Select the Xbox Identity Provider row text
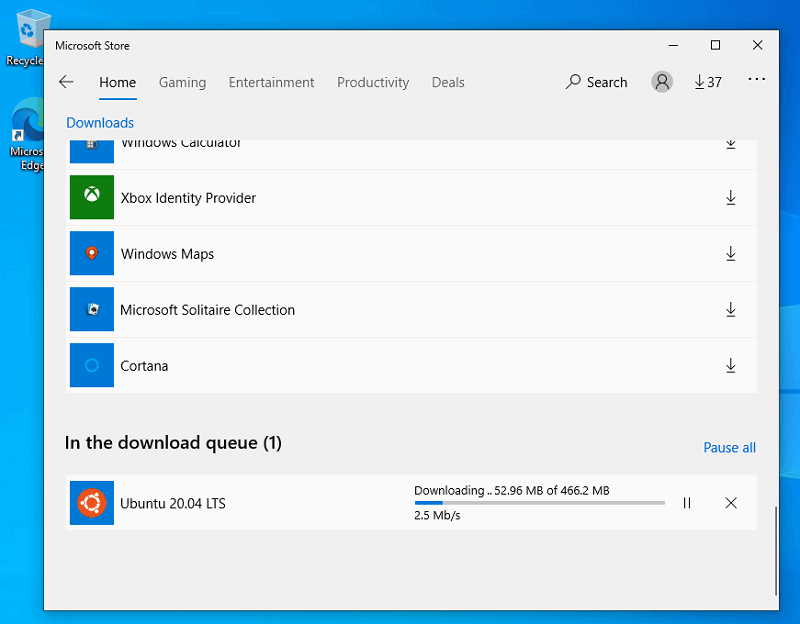This screenshot has width=800, height=624. (188, 198)
